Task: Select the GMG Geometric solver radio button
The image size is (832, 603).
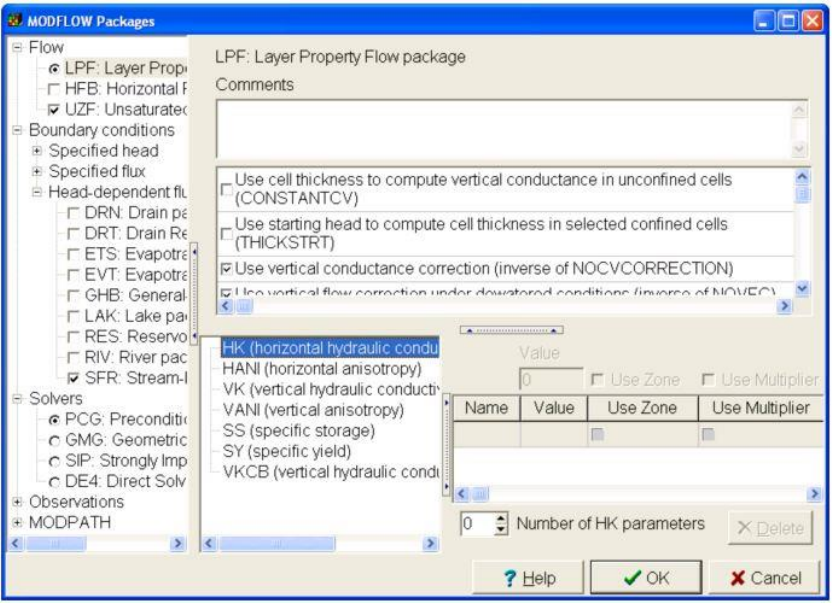Action: (54, 441)
